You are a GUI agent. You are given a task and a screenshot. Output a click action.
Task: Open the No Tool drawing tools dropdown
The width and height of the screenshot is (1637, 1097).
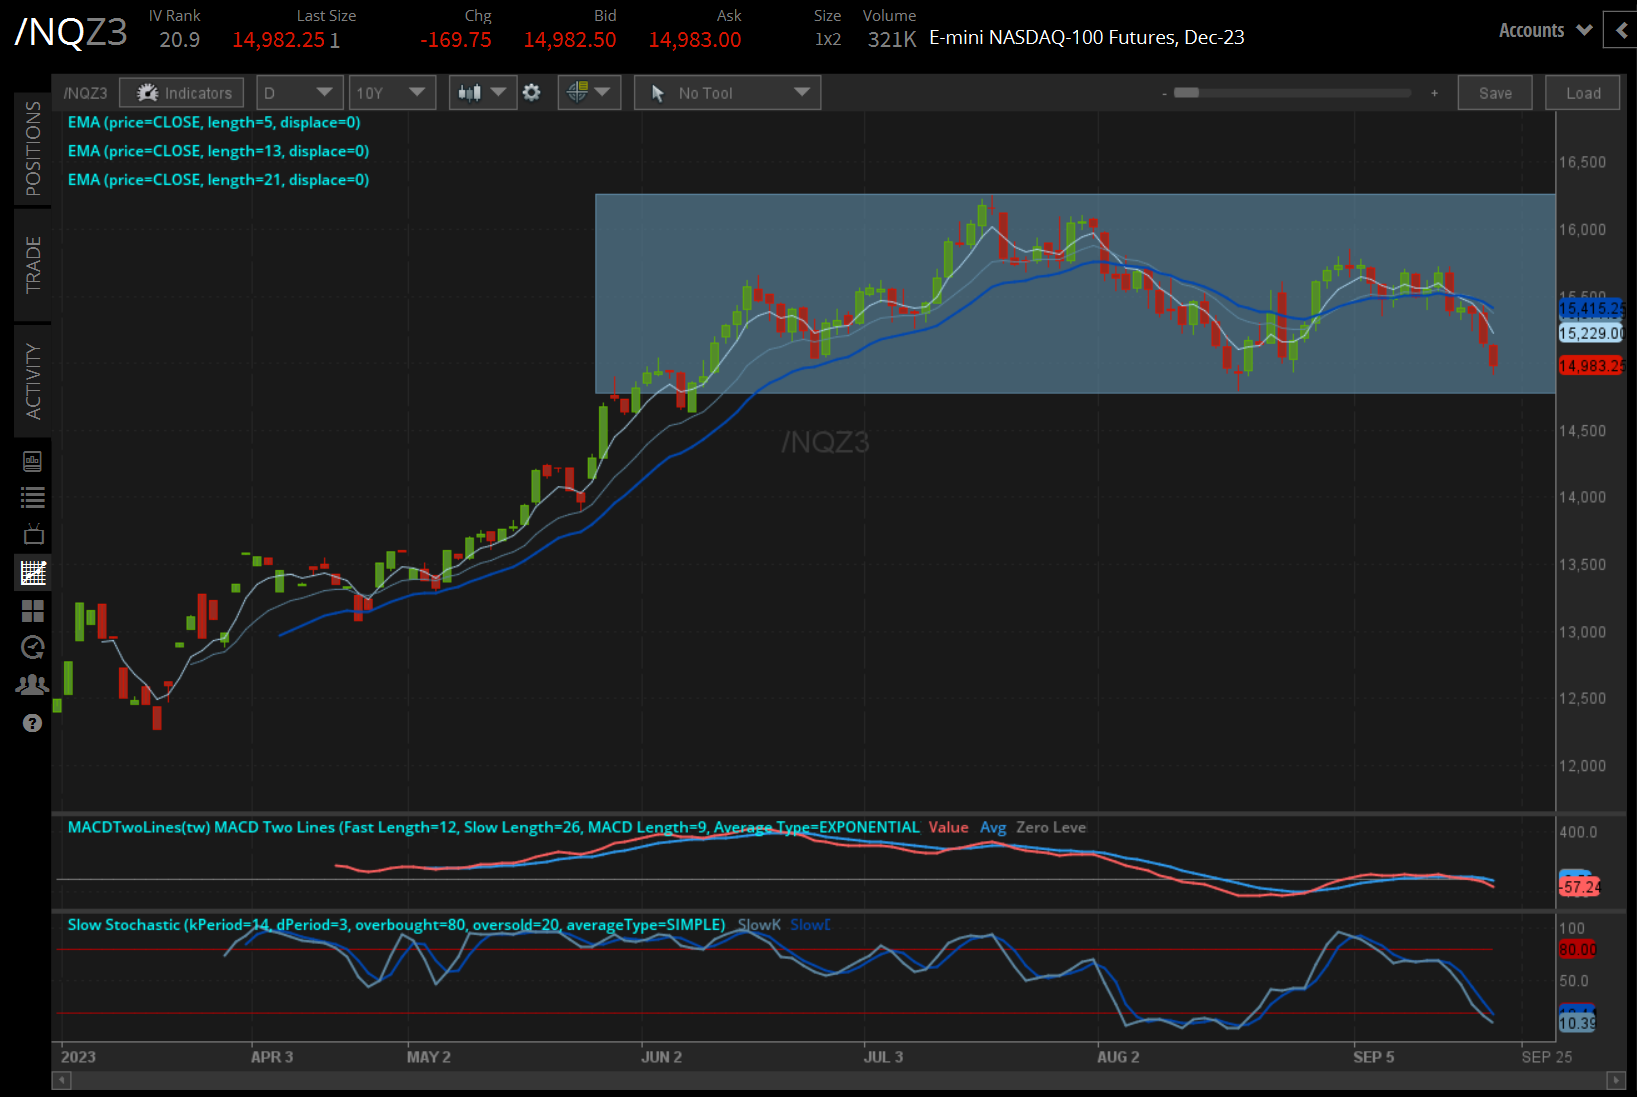[x=727, y=92]
